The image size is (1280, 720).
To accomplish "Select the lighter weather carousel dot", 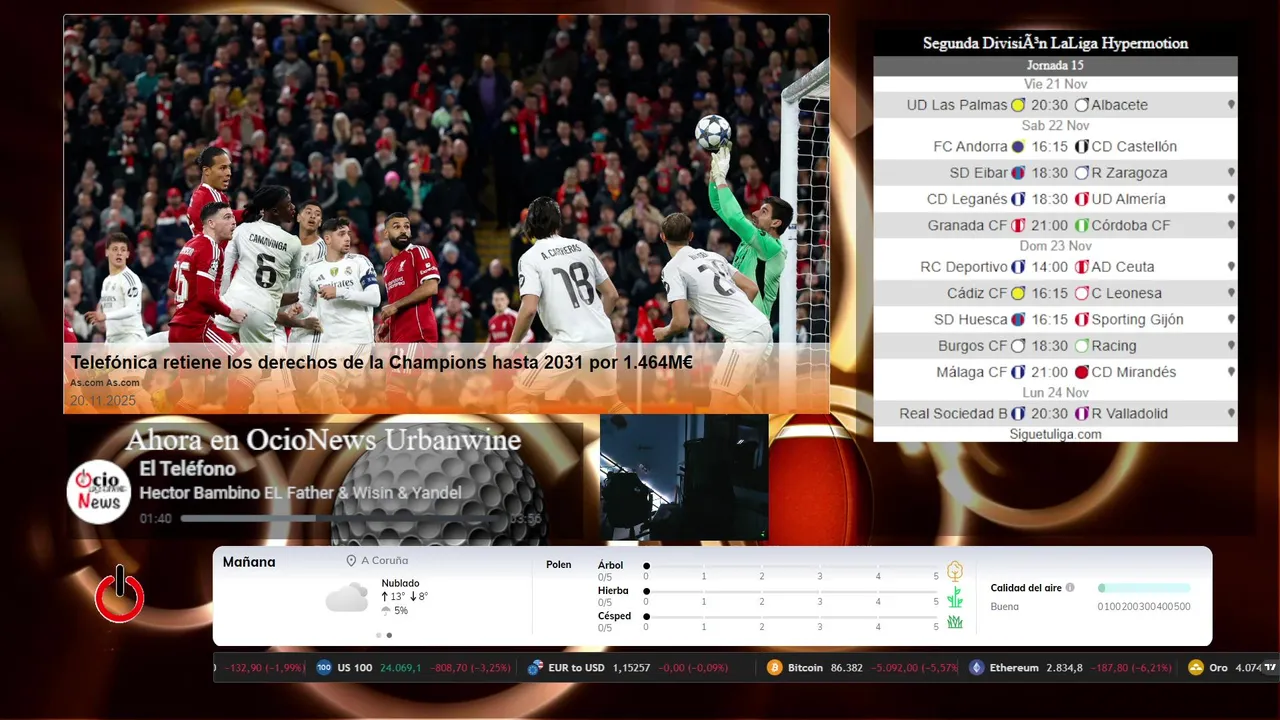I will (378, 635).
